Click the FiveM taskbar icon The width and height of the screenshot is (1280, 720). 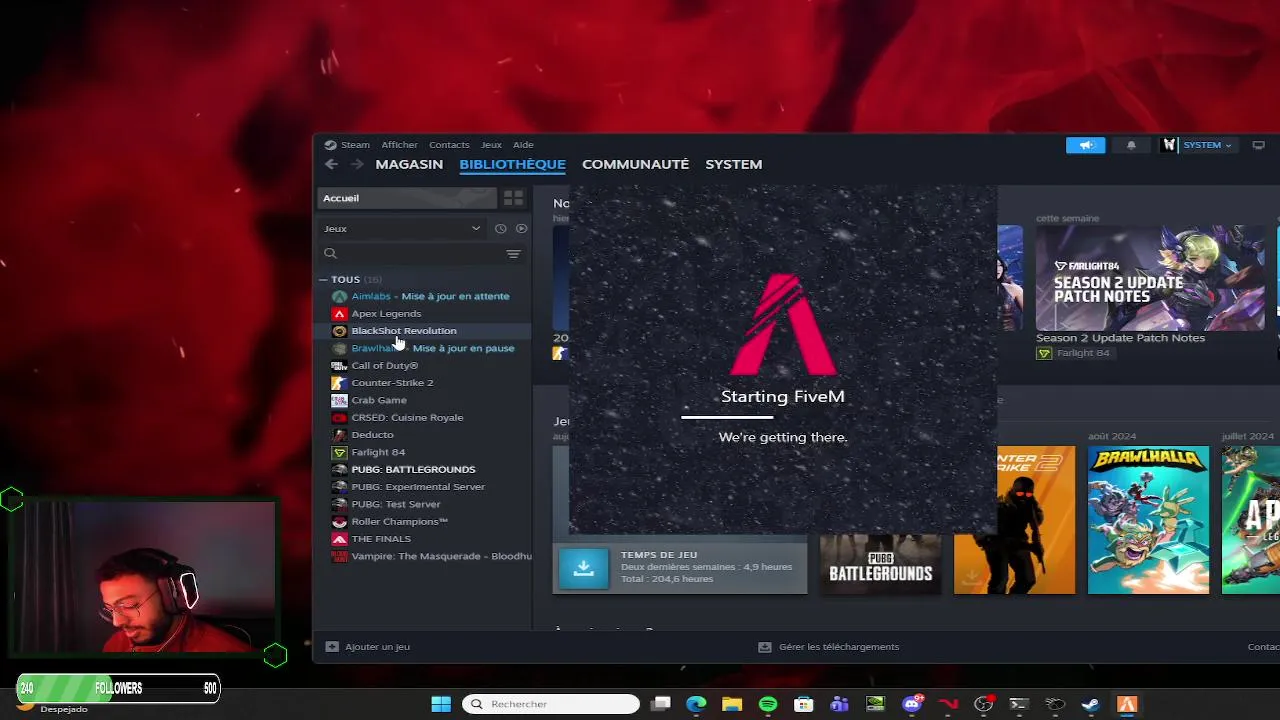(1127, 704)
